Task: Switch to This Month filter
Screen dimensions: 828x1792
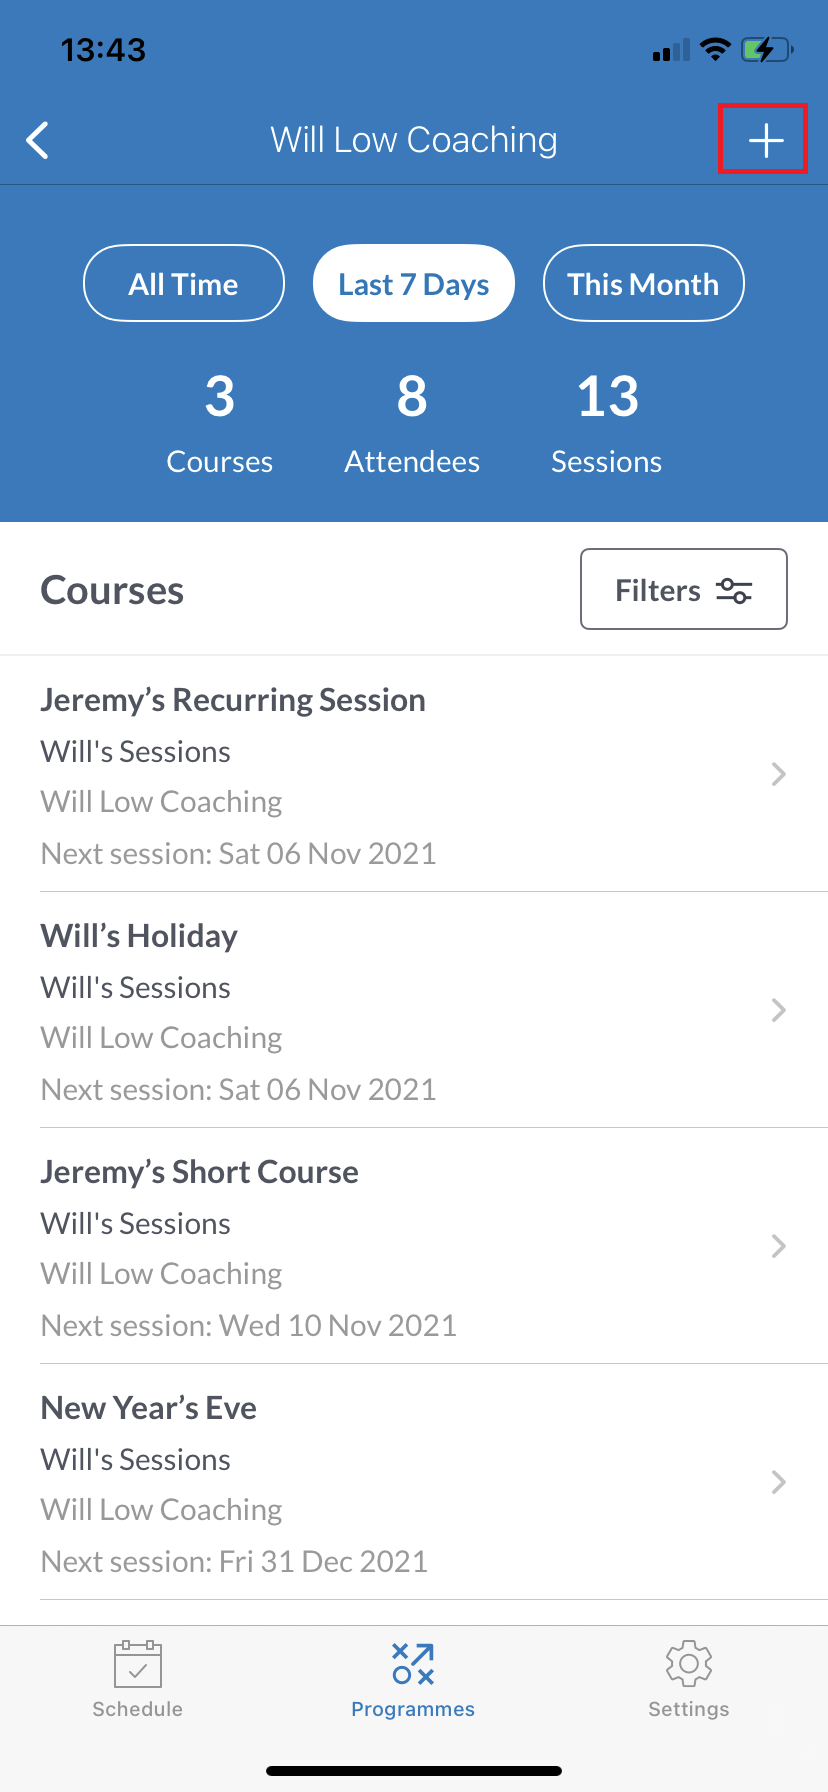Action: coord(643,284)
